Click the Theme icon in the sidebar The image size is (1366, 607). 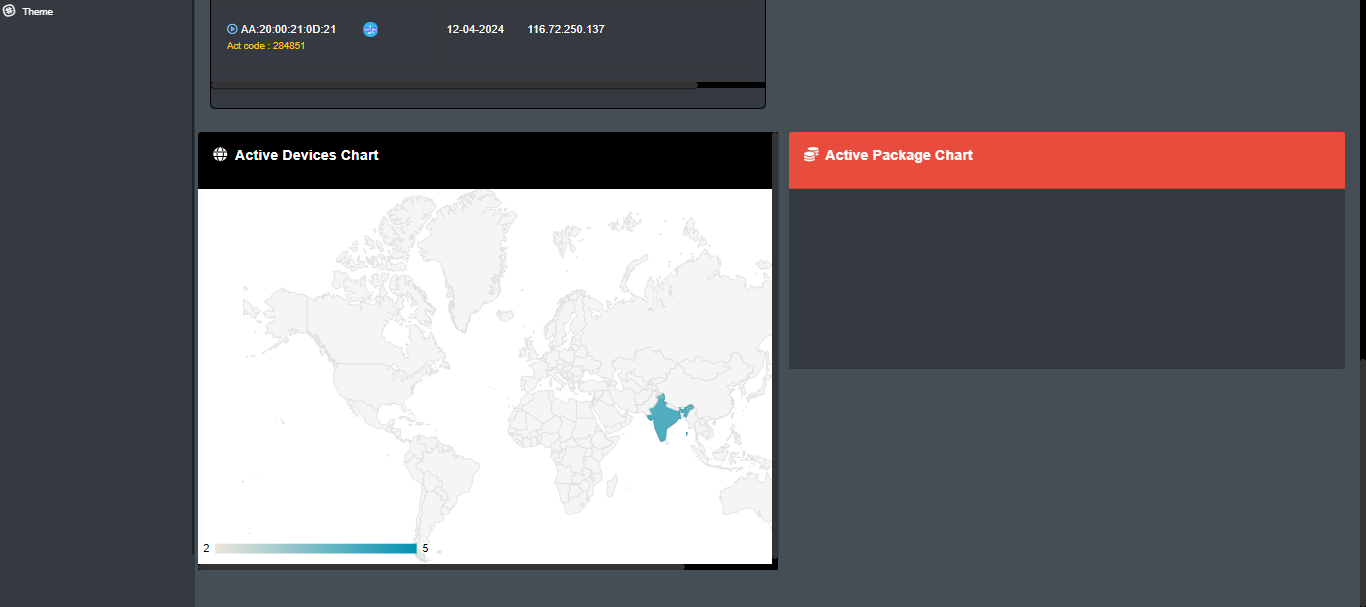tap(9, 11)
